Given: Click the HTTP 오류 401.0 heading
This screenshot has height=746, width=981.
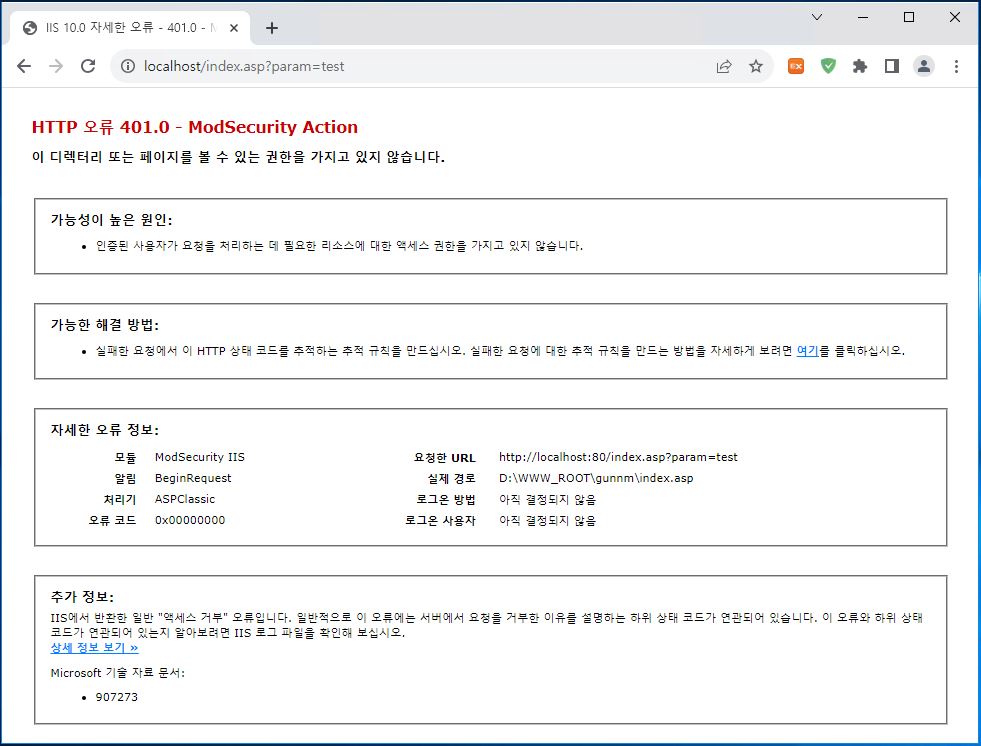Looking at the screenshot, I should pyautogui.click(x=195, y=127).
